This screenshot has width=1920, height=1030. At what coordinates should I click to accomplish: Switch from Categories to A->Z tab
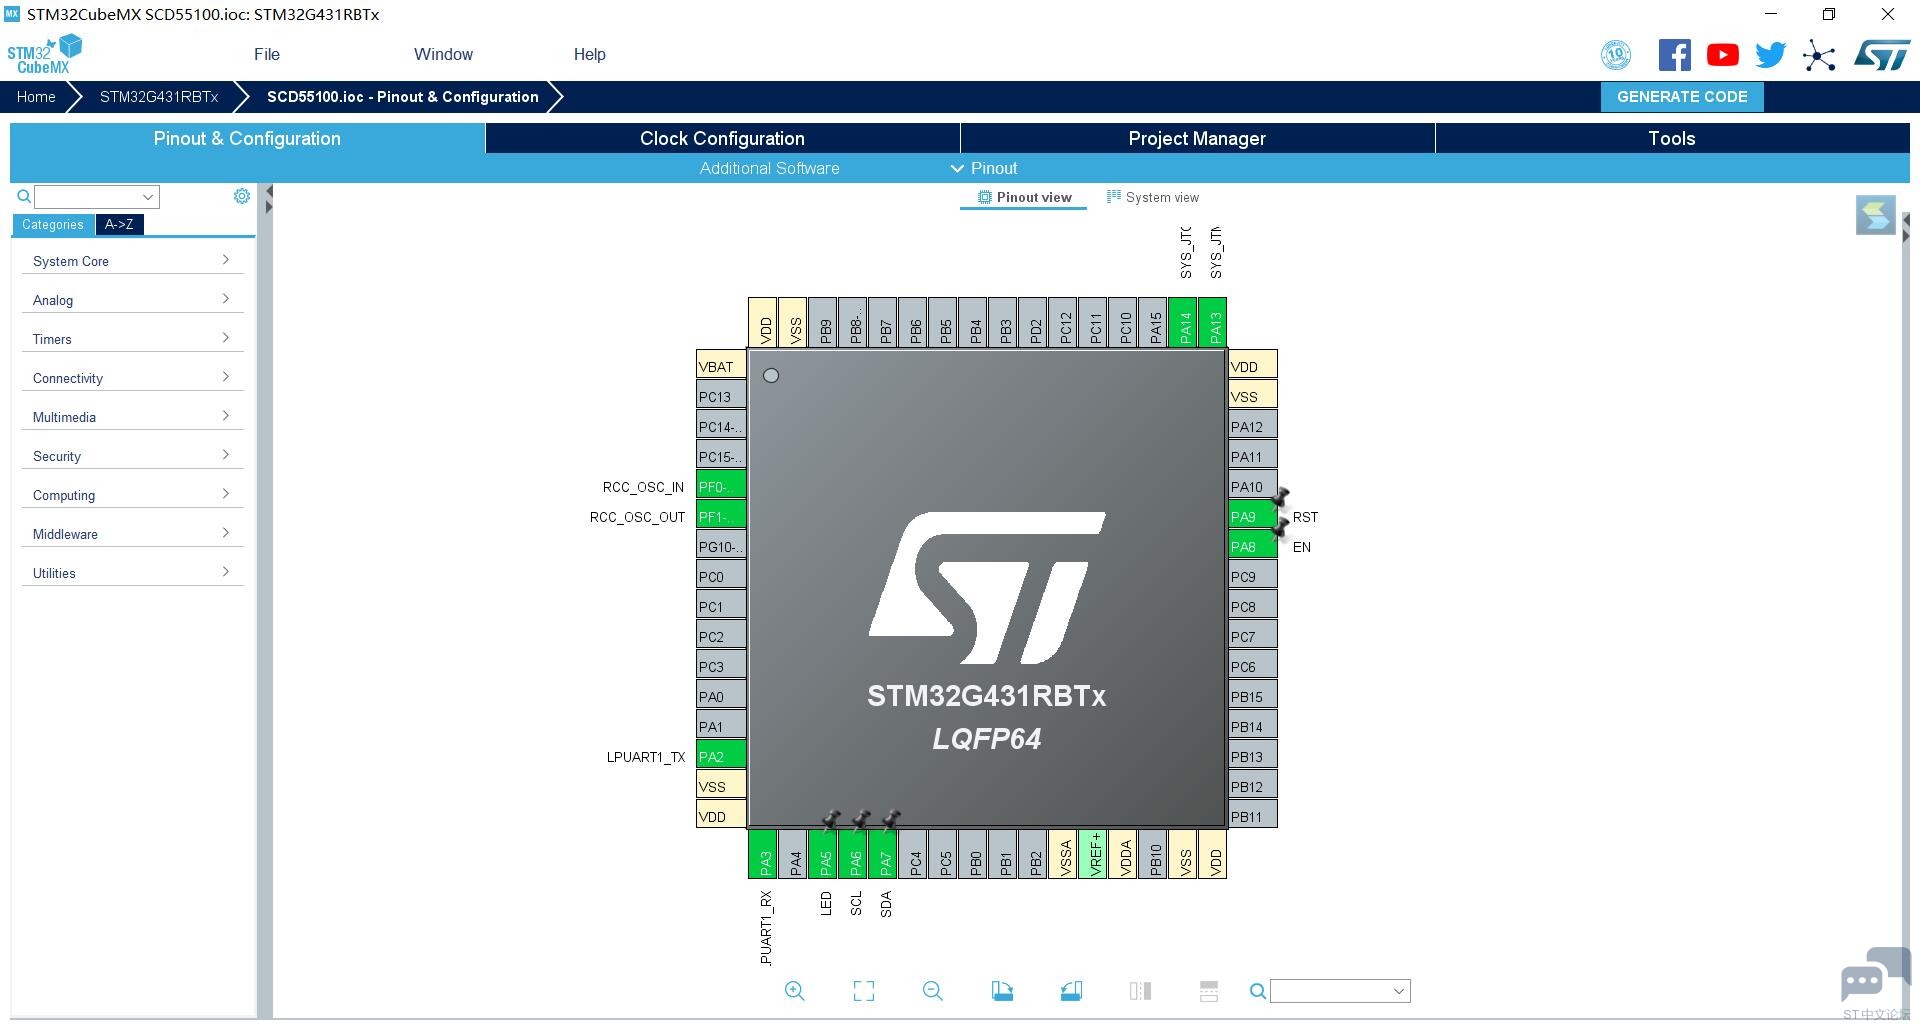coord(118,224)
